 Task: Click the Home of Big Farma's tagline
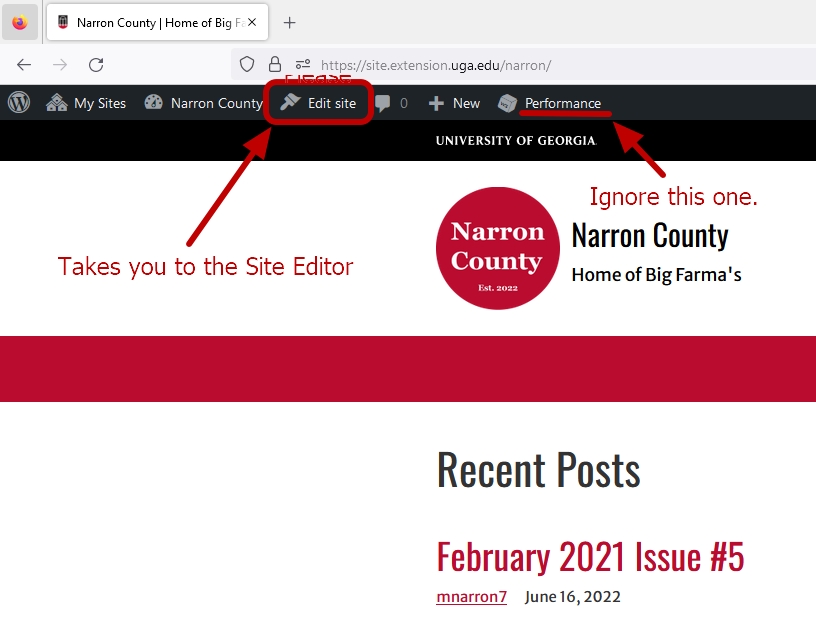pos(656,275)
